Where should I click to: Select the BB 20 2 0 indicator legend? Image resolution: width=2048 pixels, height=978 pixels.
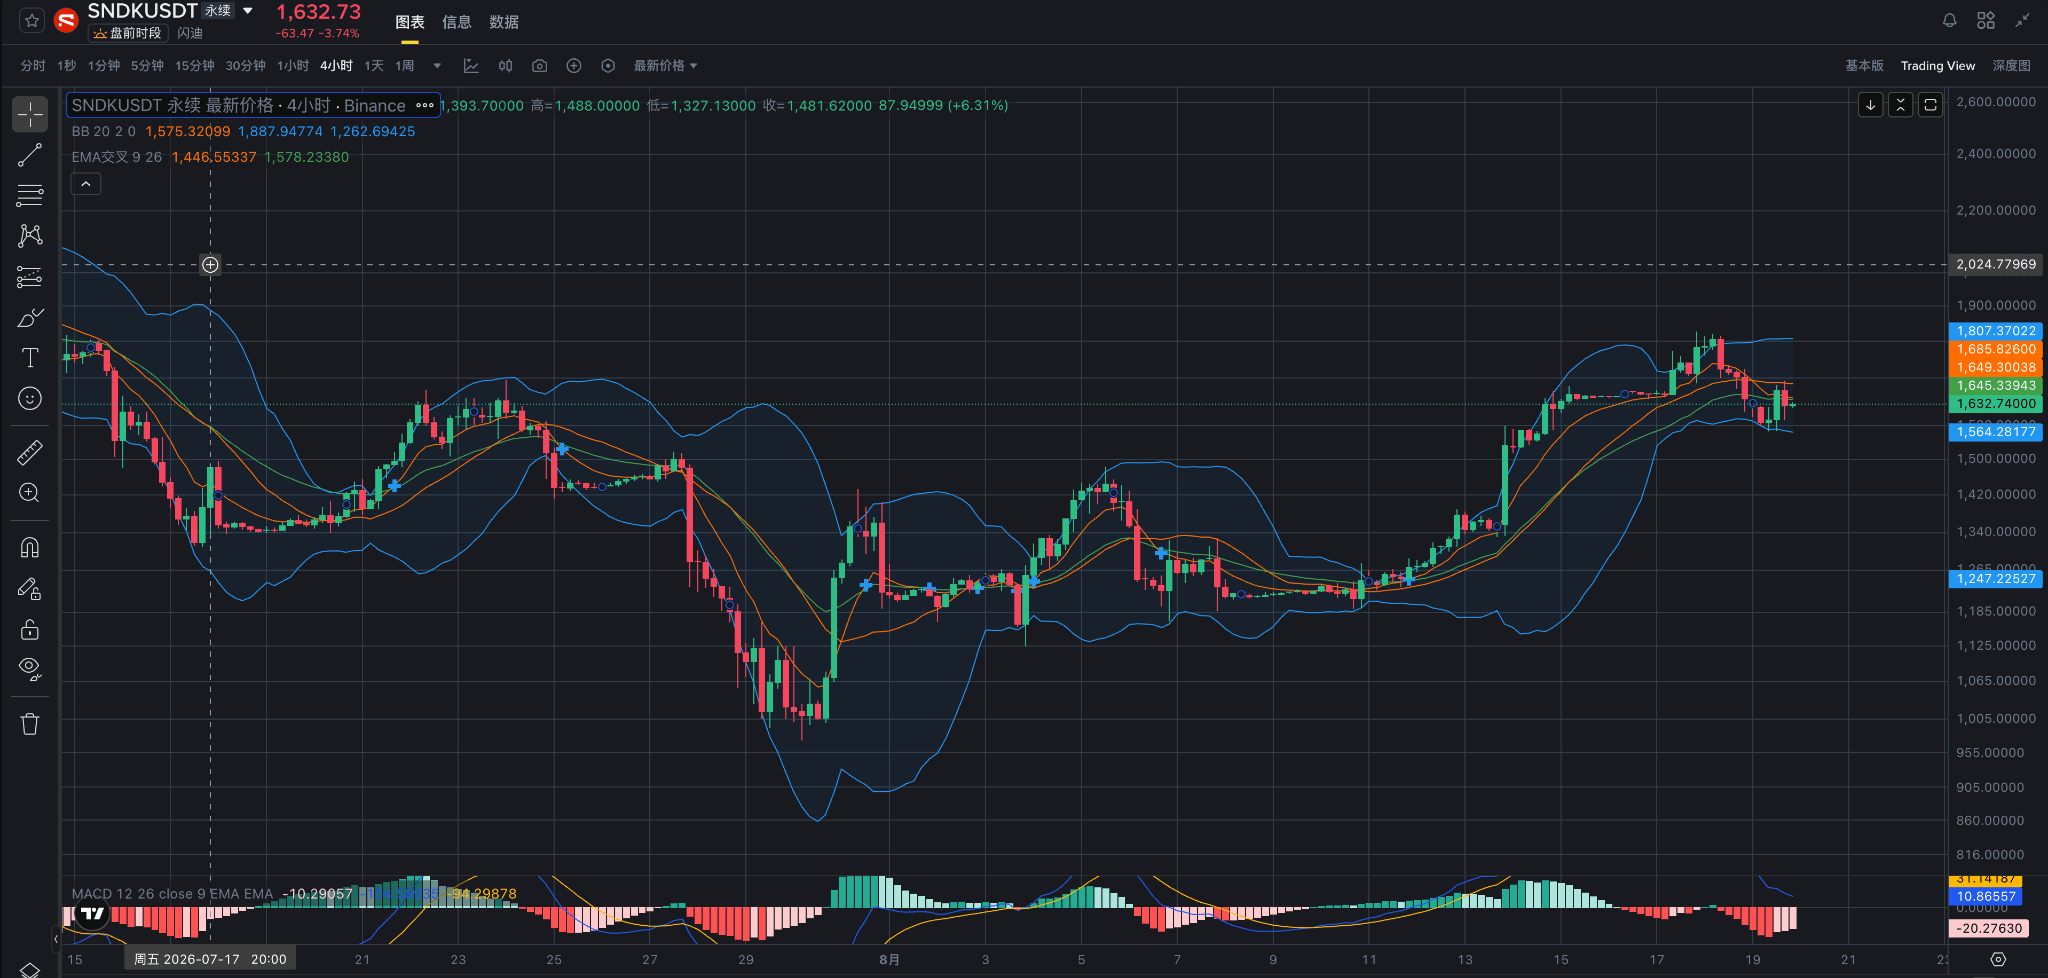point(104,131)
